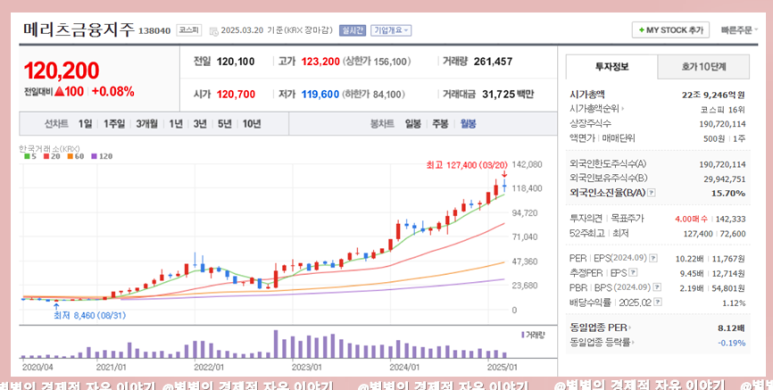Open help icon next to 외국인소진율(B/A)

coord(651,193)
